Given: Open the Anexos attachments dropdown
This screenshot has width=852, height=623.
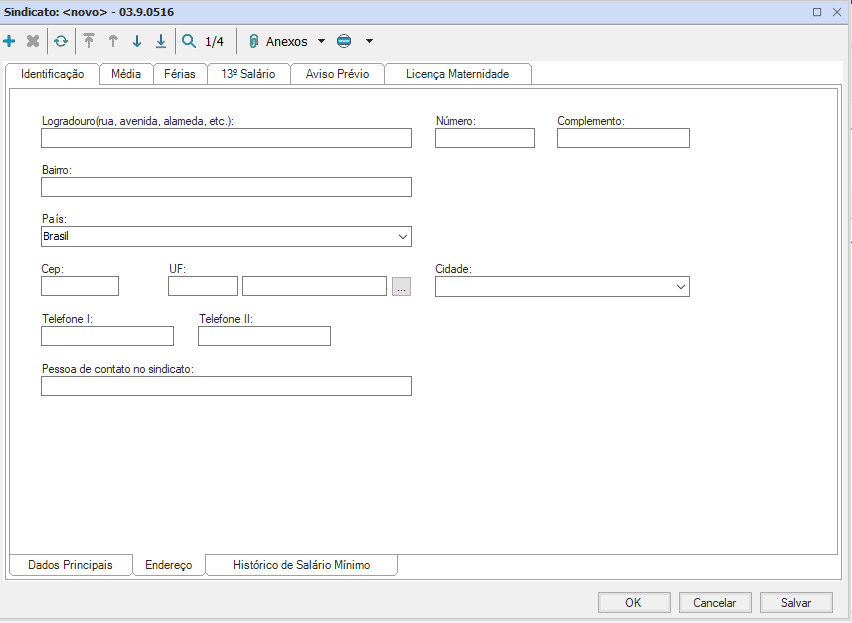Looking at the screenshot, I should click(x=288, y=42).
